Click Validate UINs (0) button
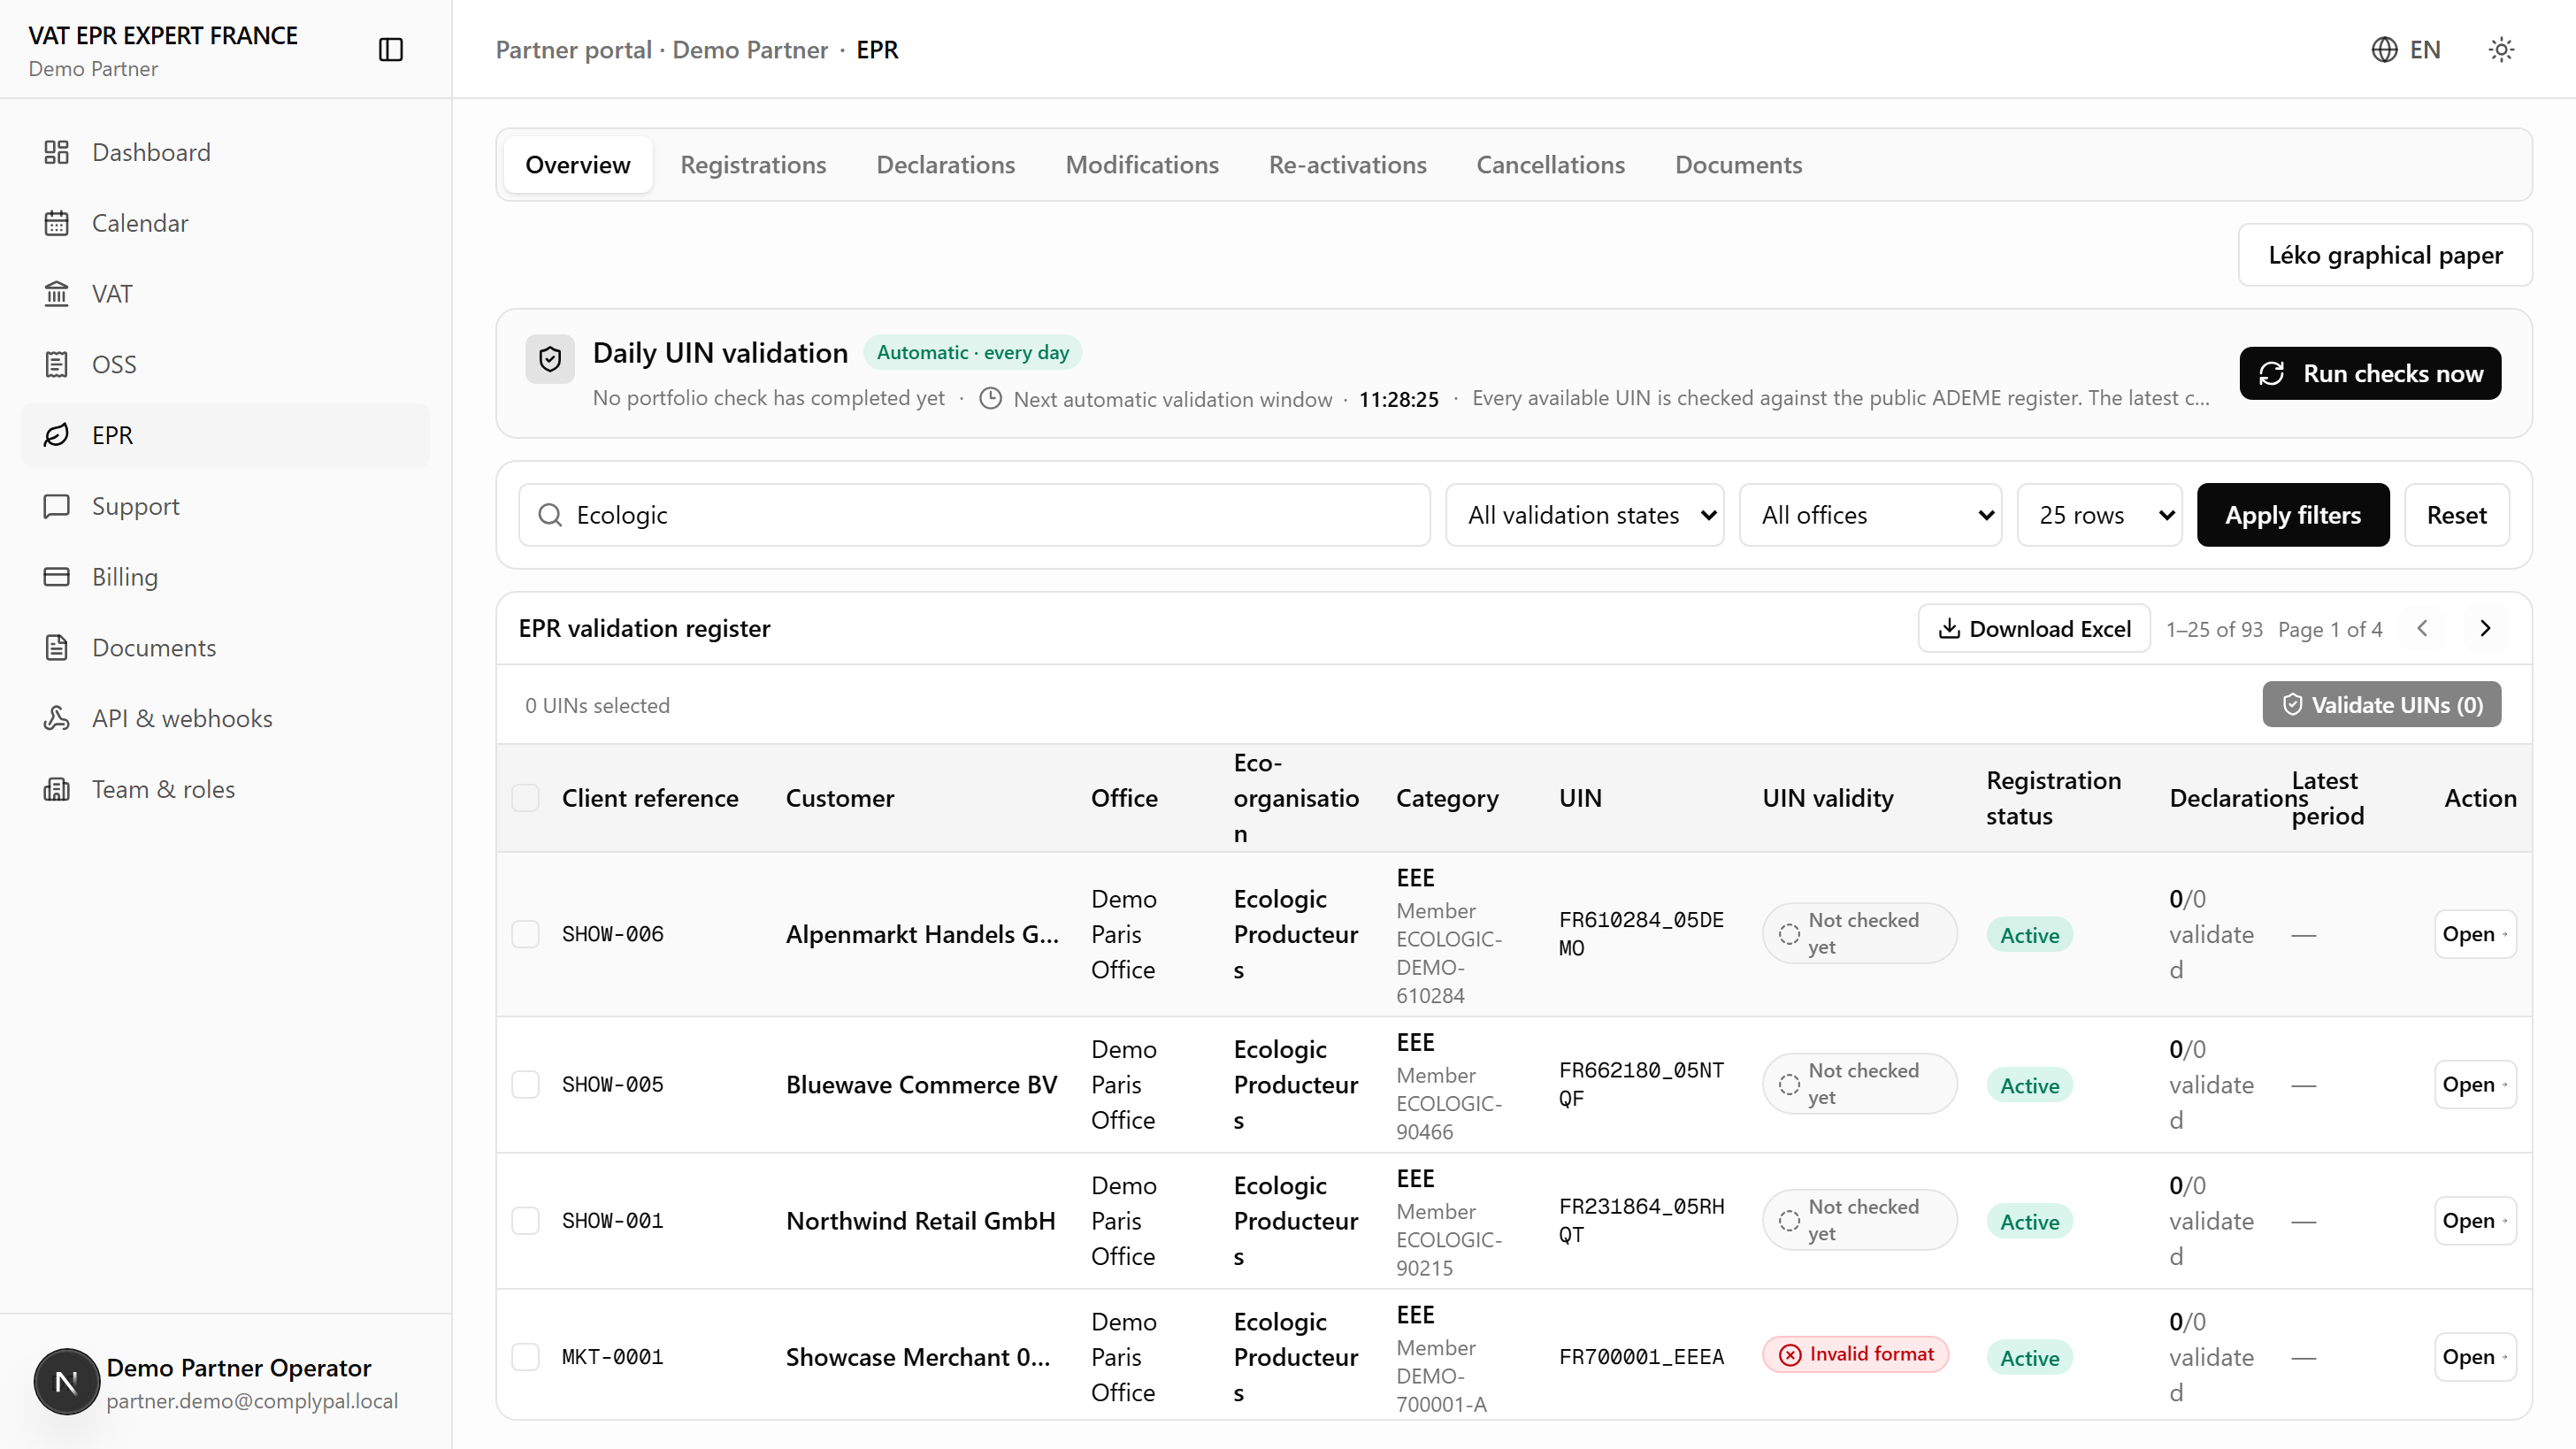 (2382, 705)
